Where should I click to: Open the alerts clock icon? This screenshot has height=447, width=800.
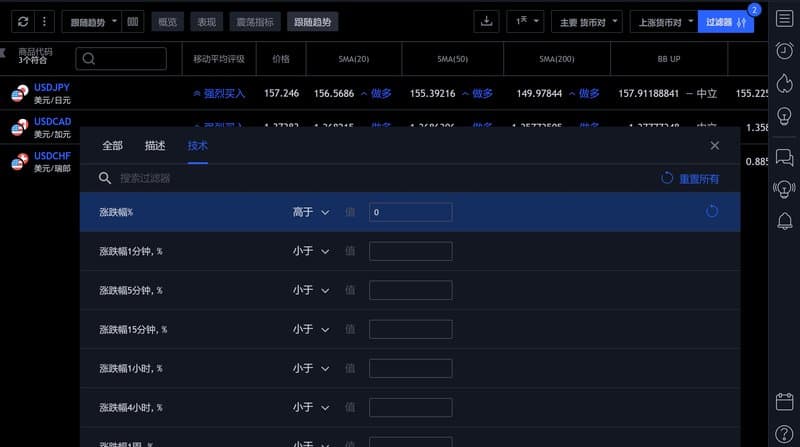click(784, 51)
